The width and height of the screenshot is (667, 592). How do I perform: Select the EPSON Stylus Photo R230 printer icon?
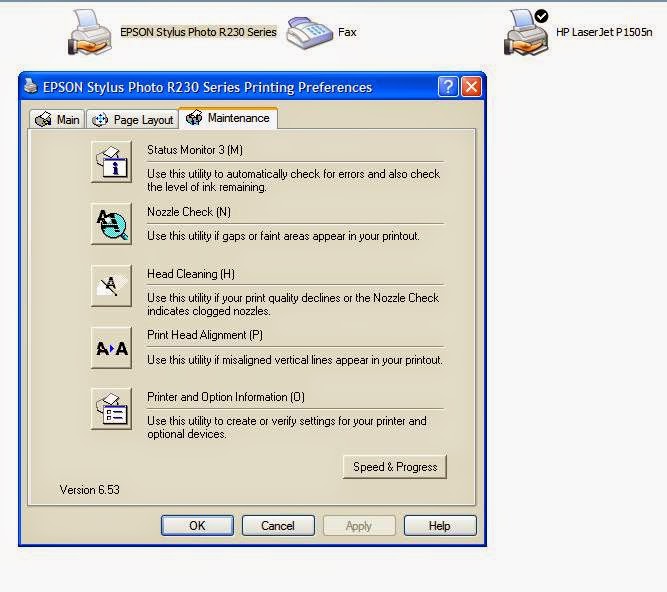[x=90, y=33]
